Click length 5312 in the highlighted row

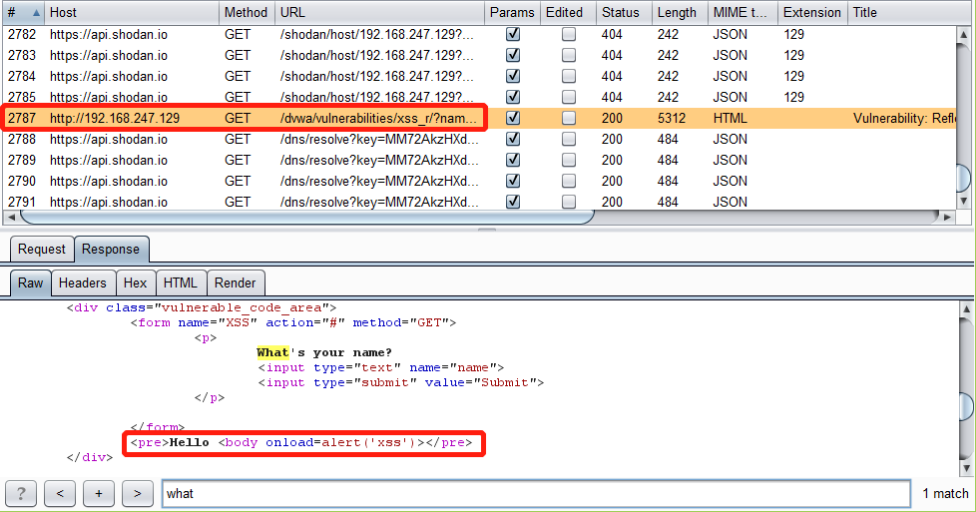(x=672, y=118)
